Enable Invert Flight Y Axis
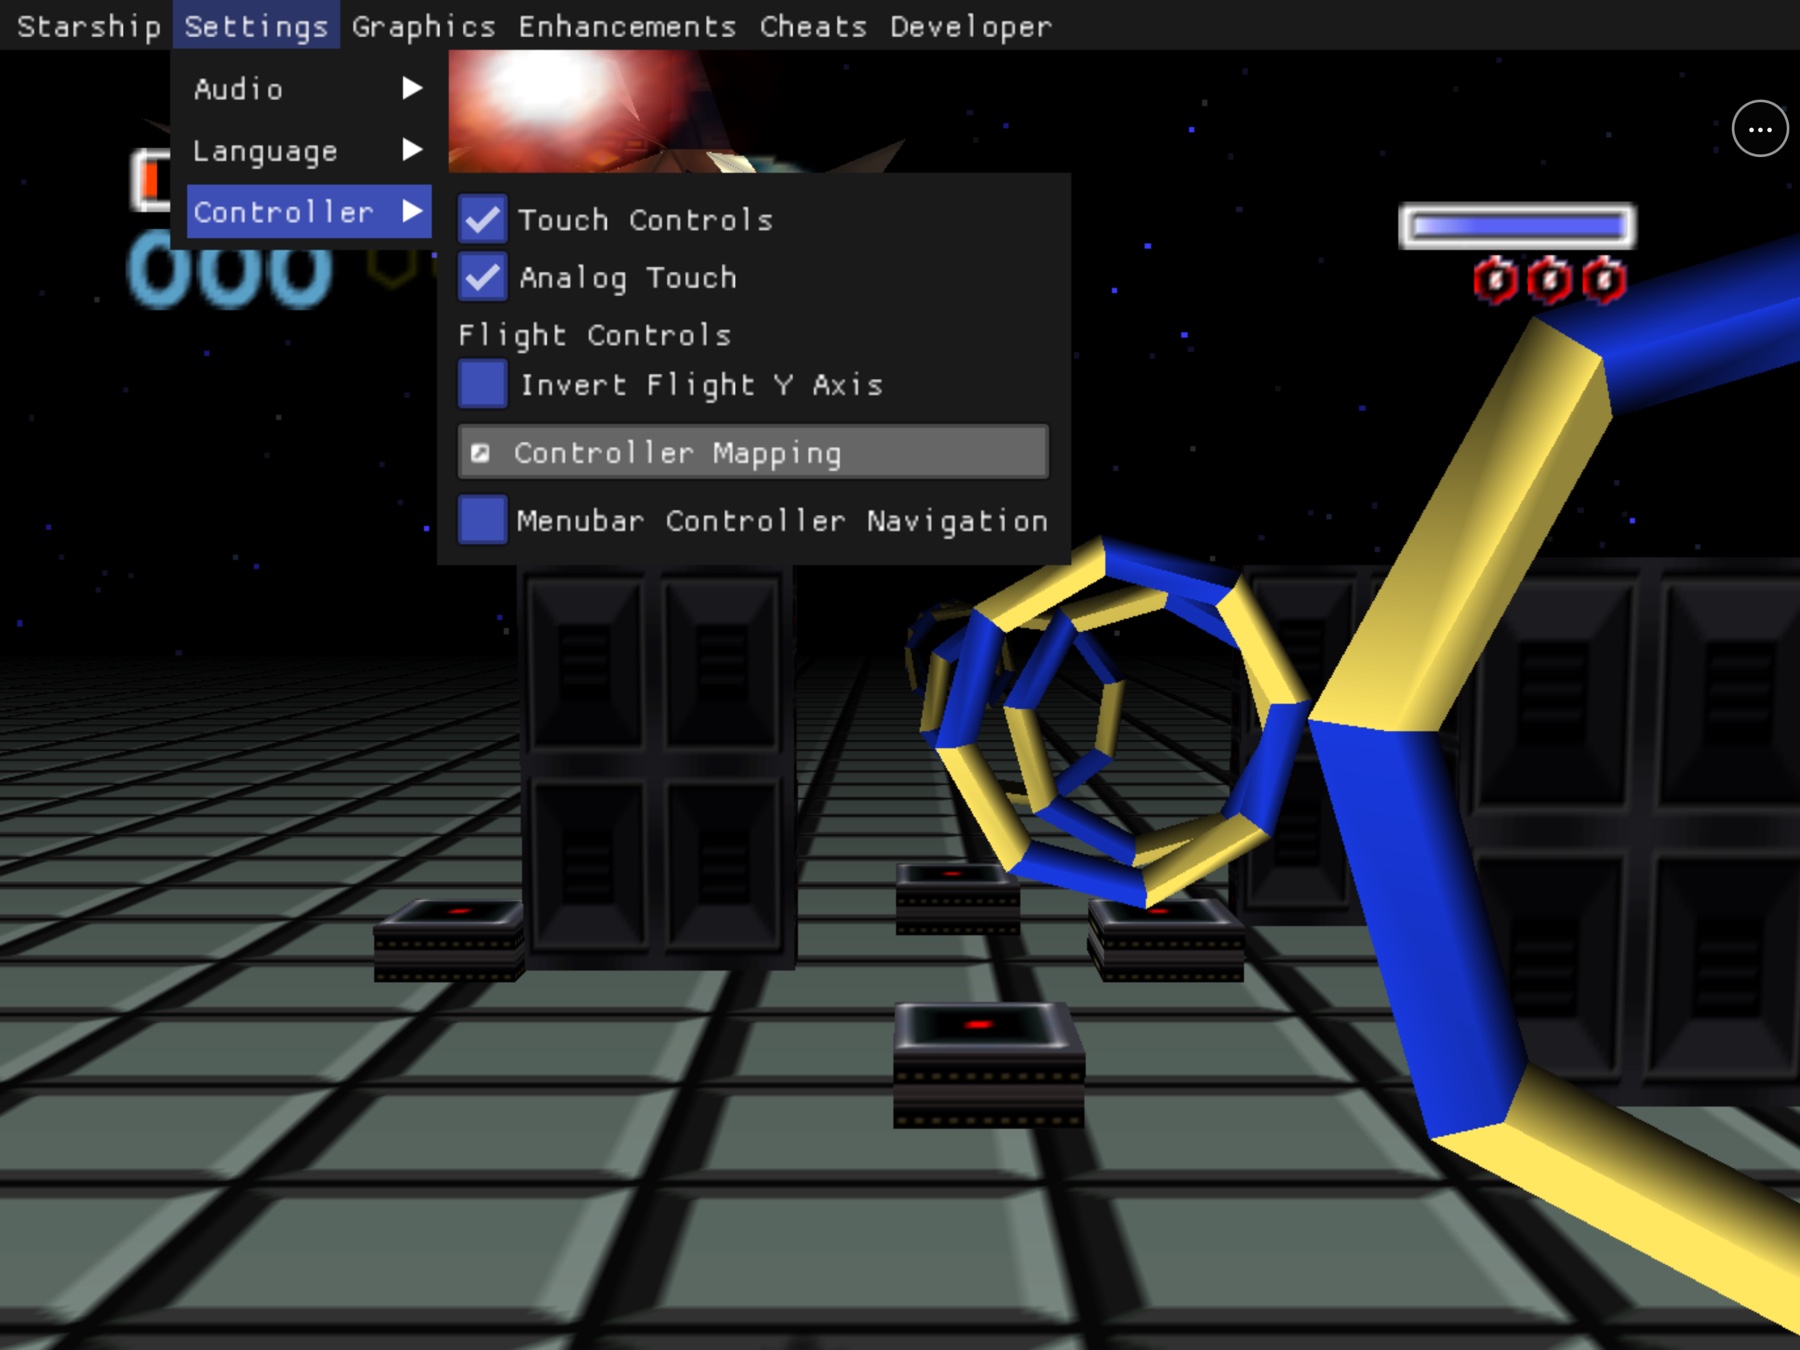 click(x=482, y=385)
